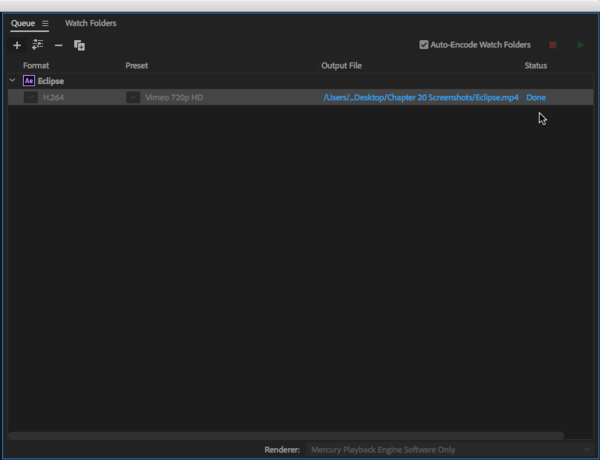Click the Vimeo 720p HD preset text
The height and width of the screenshot is (460, 600).
point(175,98)
